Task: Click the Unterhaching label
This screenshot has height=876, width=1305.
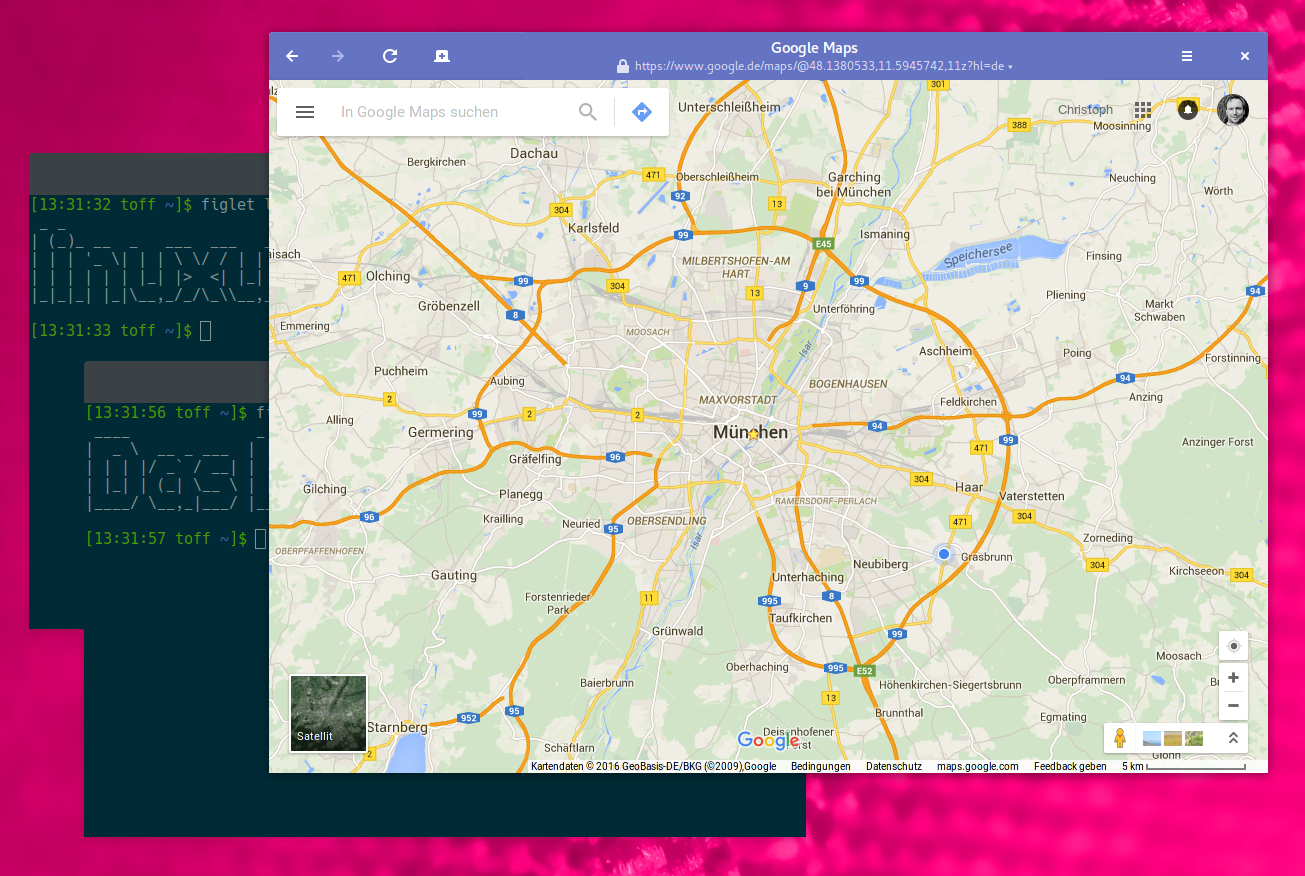Action: pos(808,577)
